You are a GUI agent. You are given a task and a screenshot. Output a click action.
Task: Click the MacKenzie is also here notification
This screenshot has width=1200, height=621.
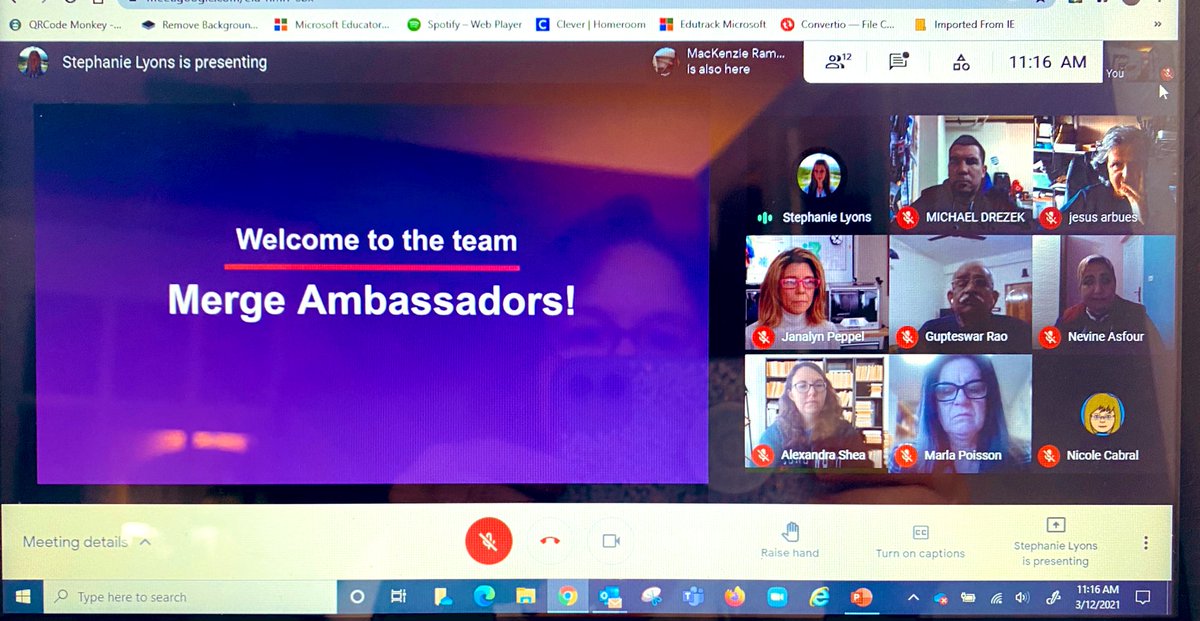[x=718, y=61]
